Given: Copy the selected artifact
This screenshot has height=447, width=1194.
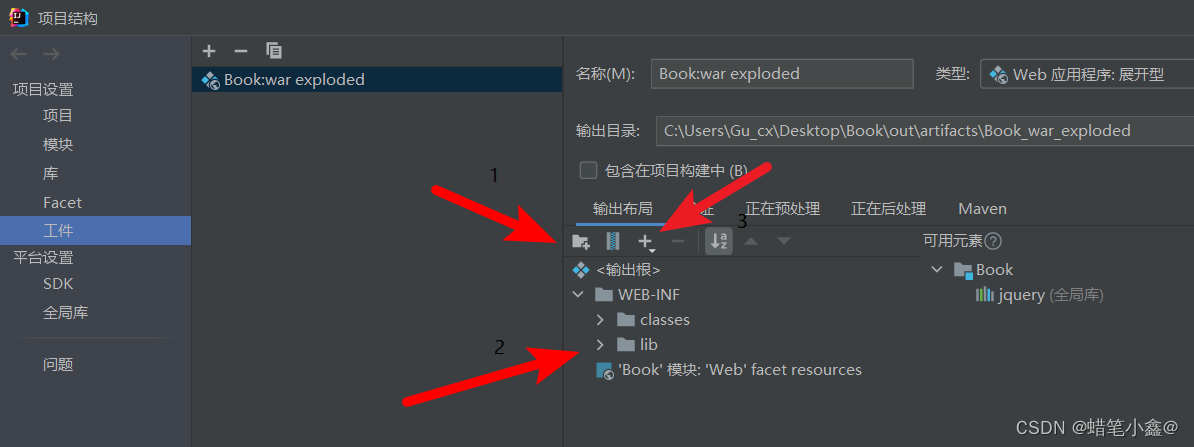Looking at the screenshot, I should (x=274, y=51).
